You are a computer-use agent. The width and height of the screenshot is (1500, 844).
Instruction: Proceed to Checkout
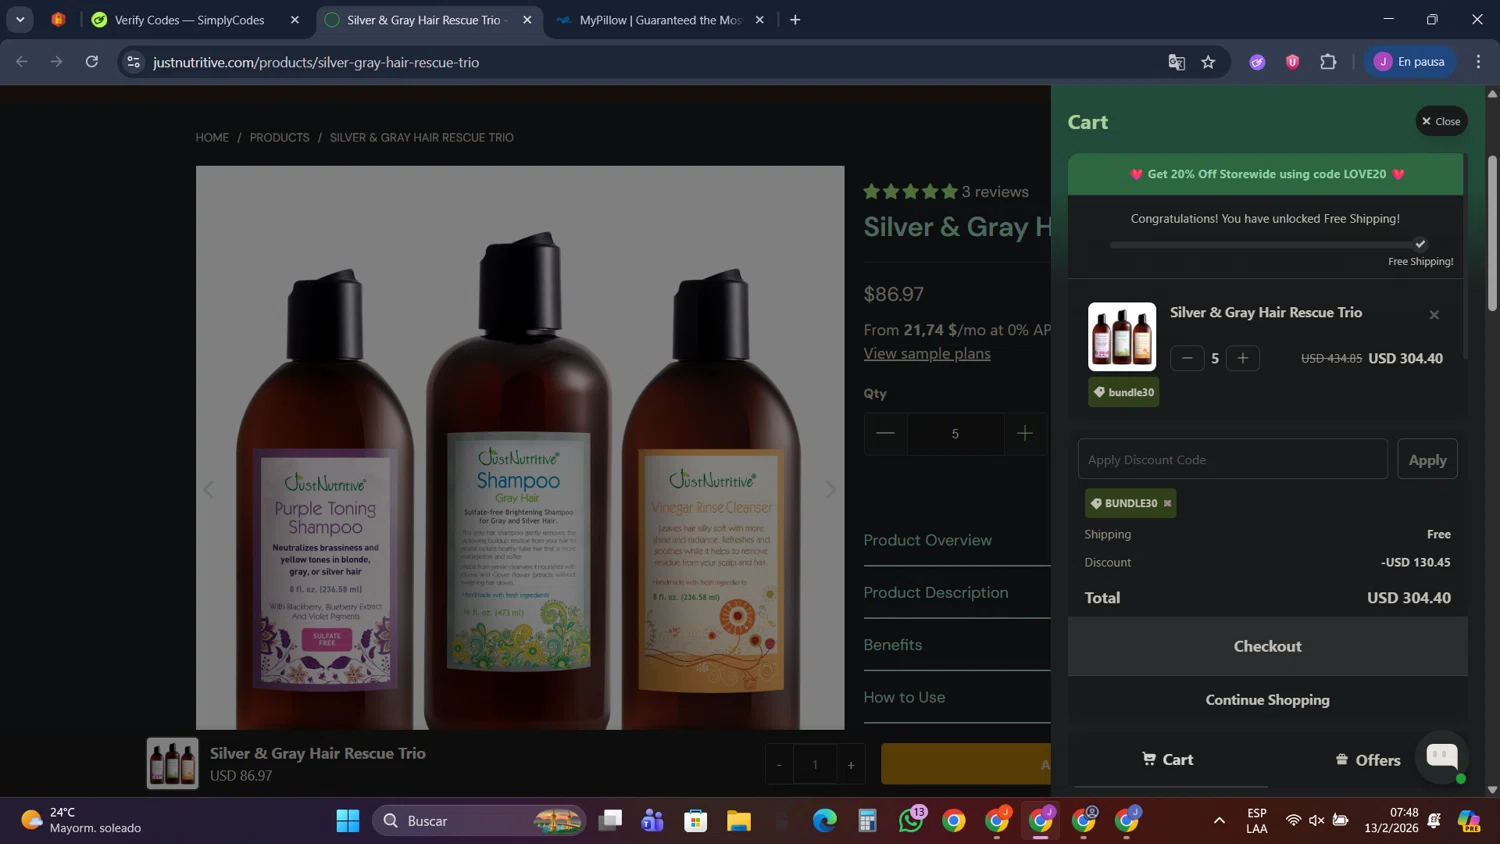click(1267, 646)
